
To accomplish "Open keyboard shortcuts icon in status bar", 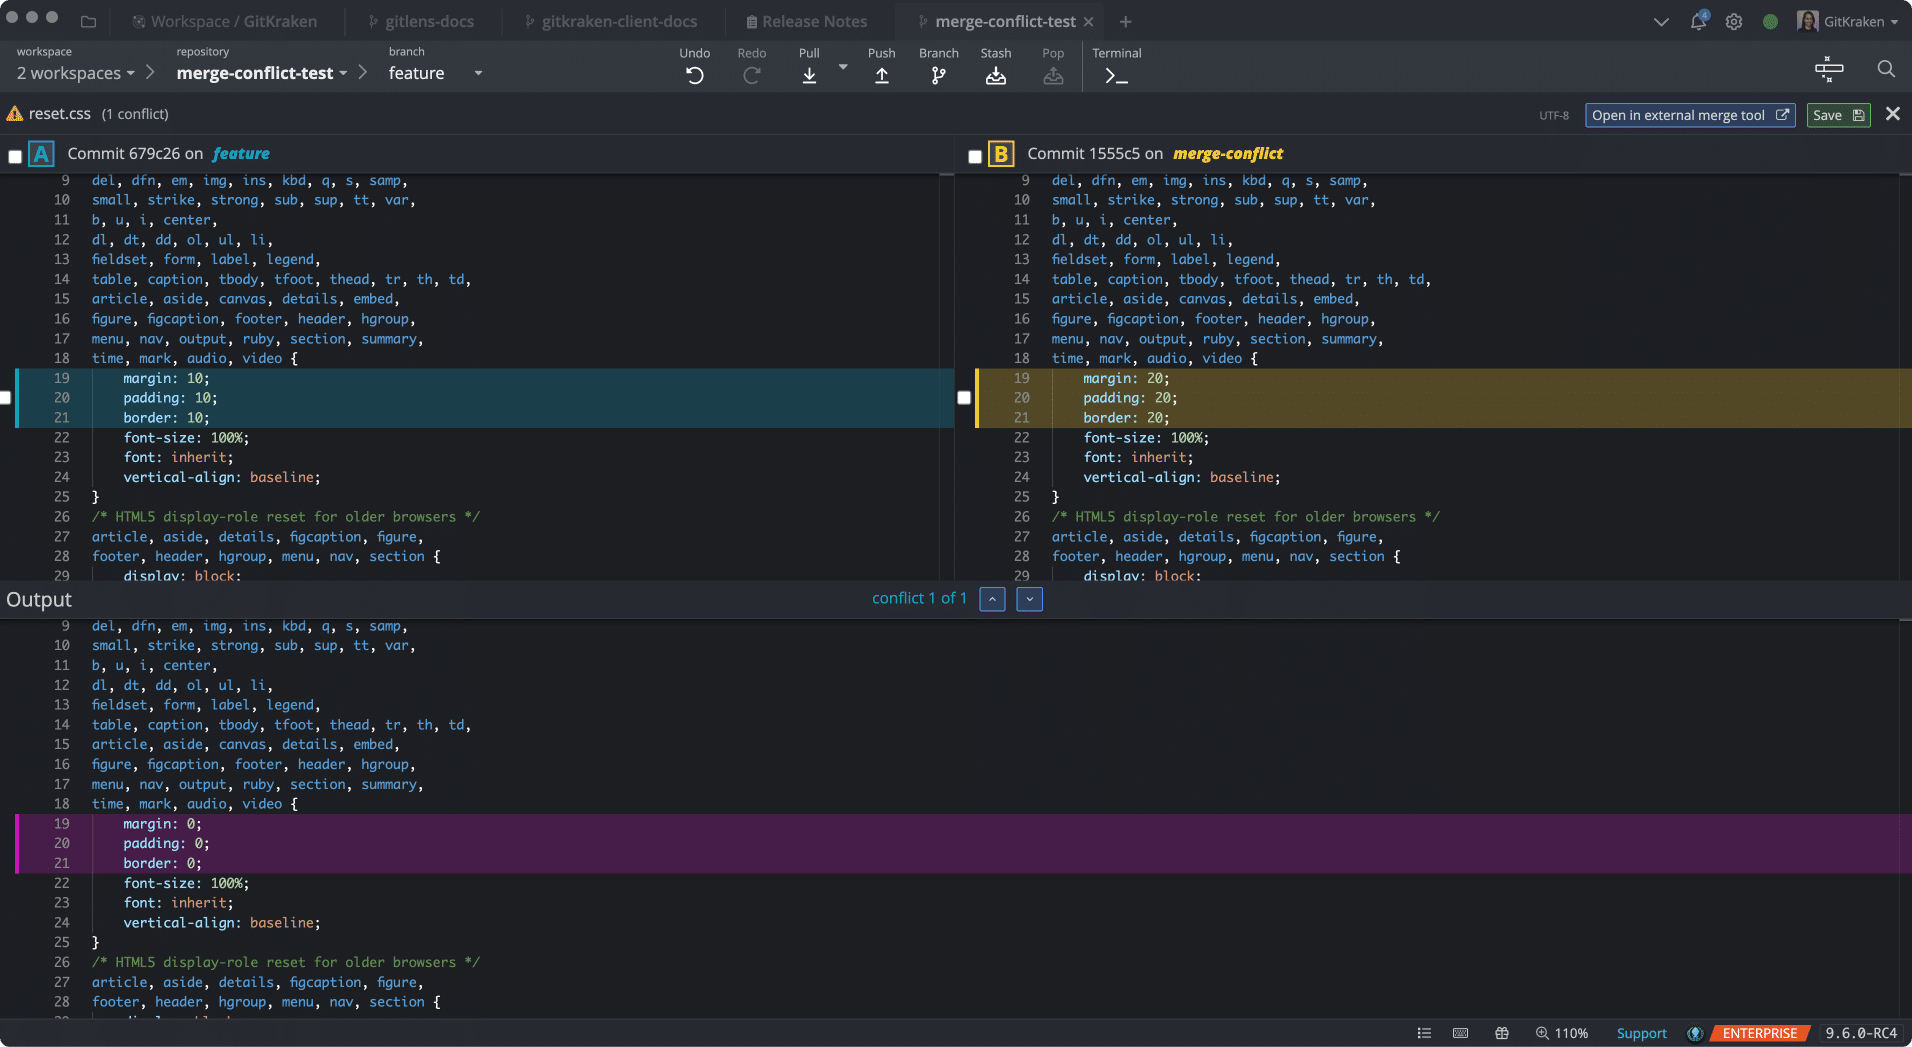I will coord(1460,1033).
